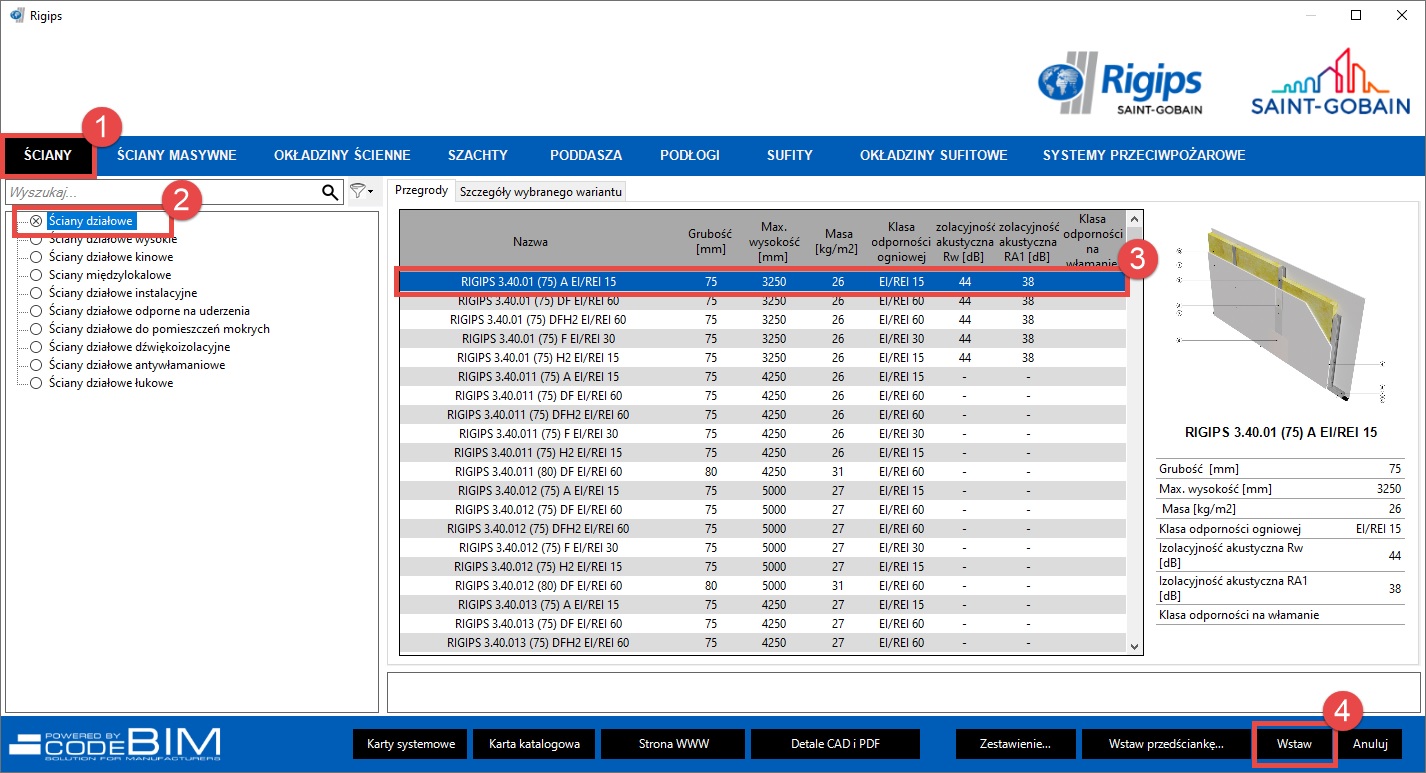Screen dimensions: 1426x773
Task: Click table scrollbar down arrow
Action: click(x=1134, y=646)
